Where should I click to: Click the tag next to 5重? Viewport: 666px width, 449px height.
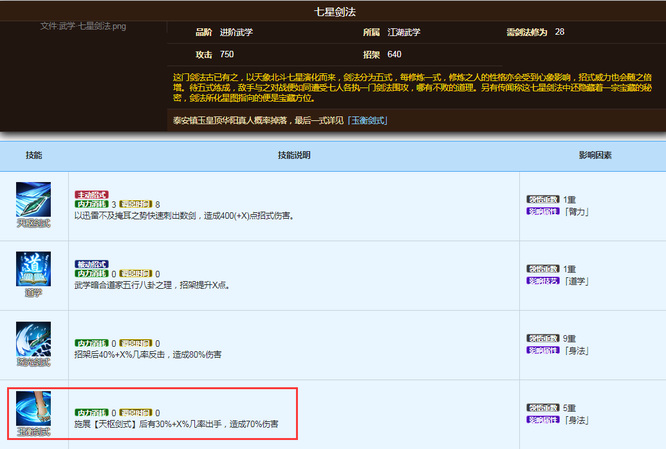[543, 409]
